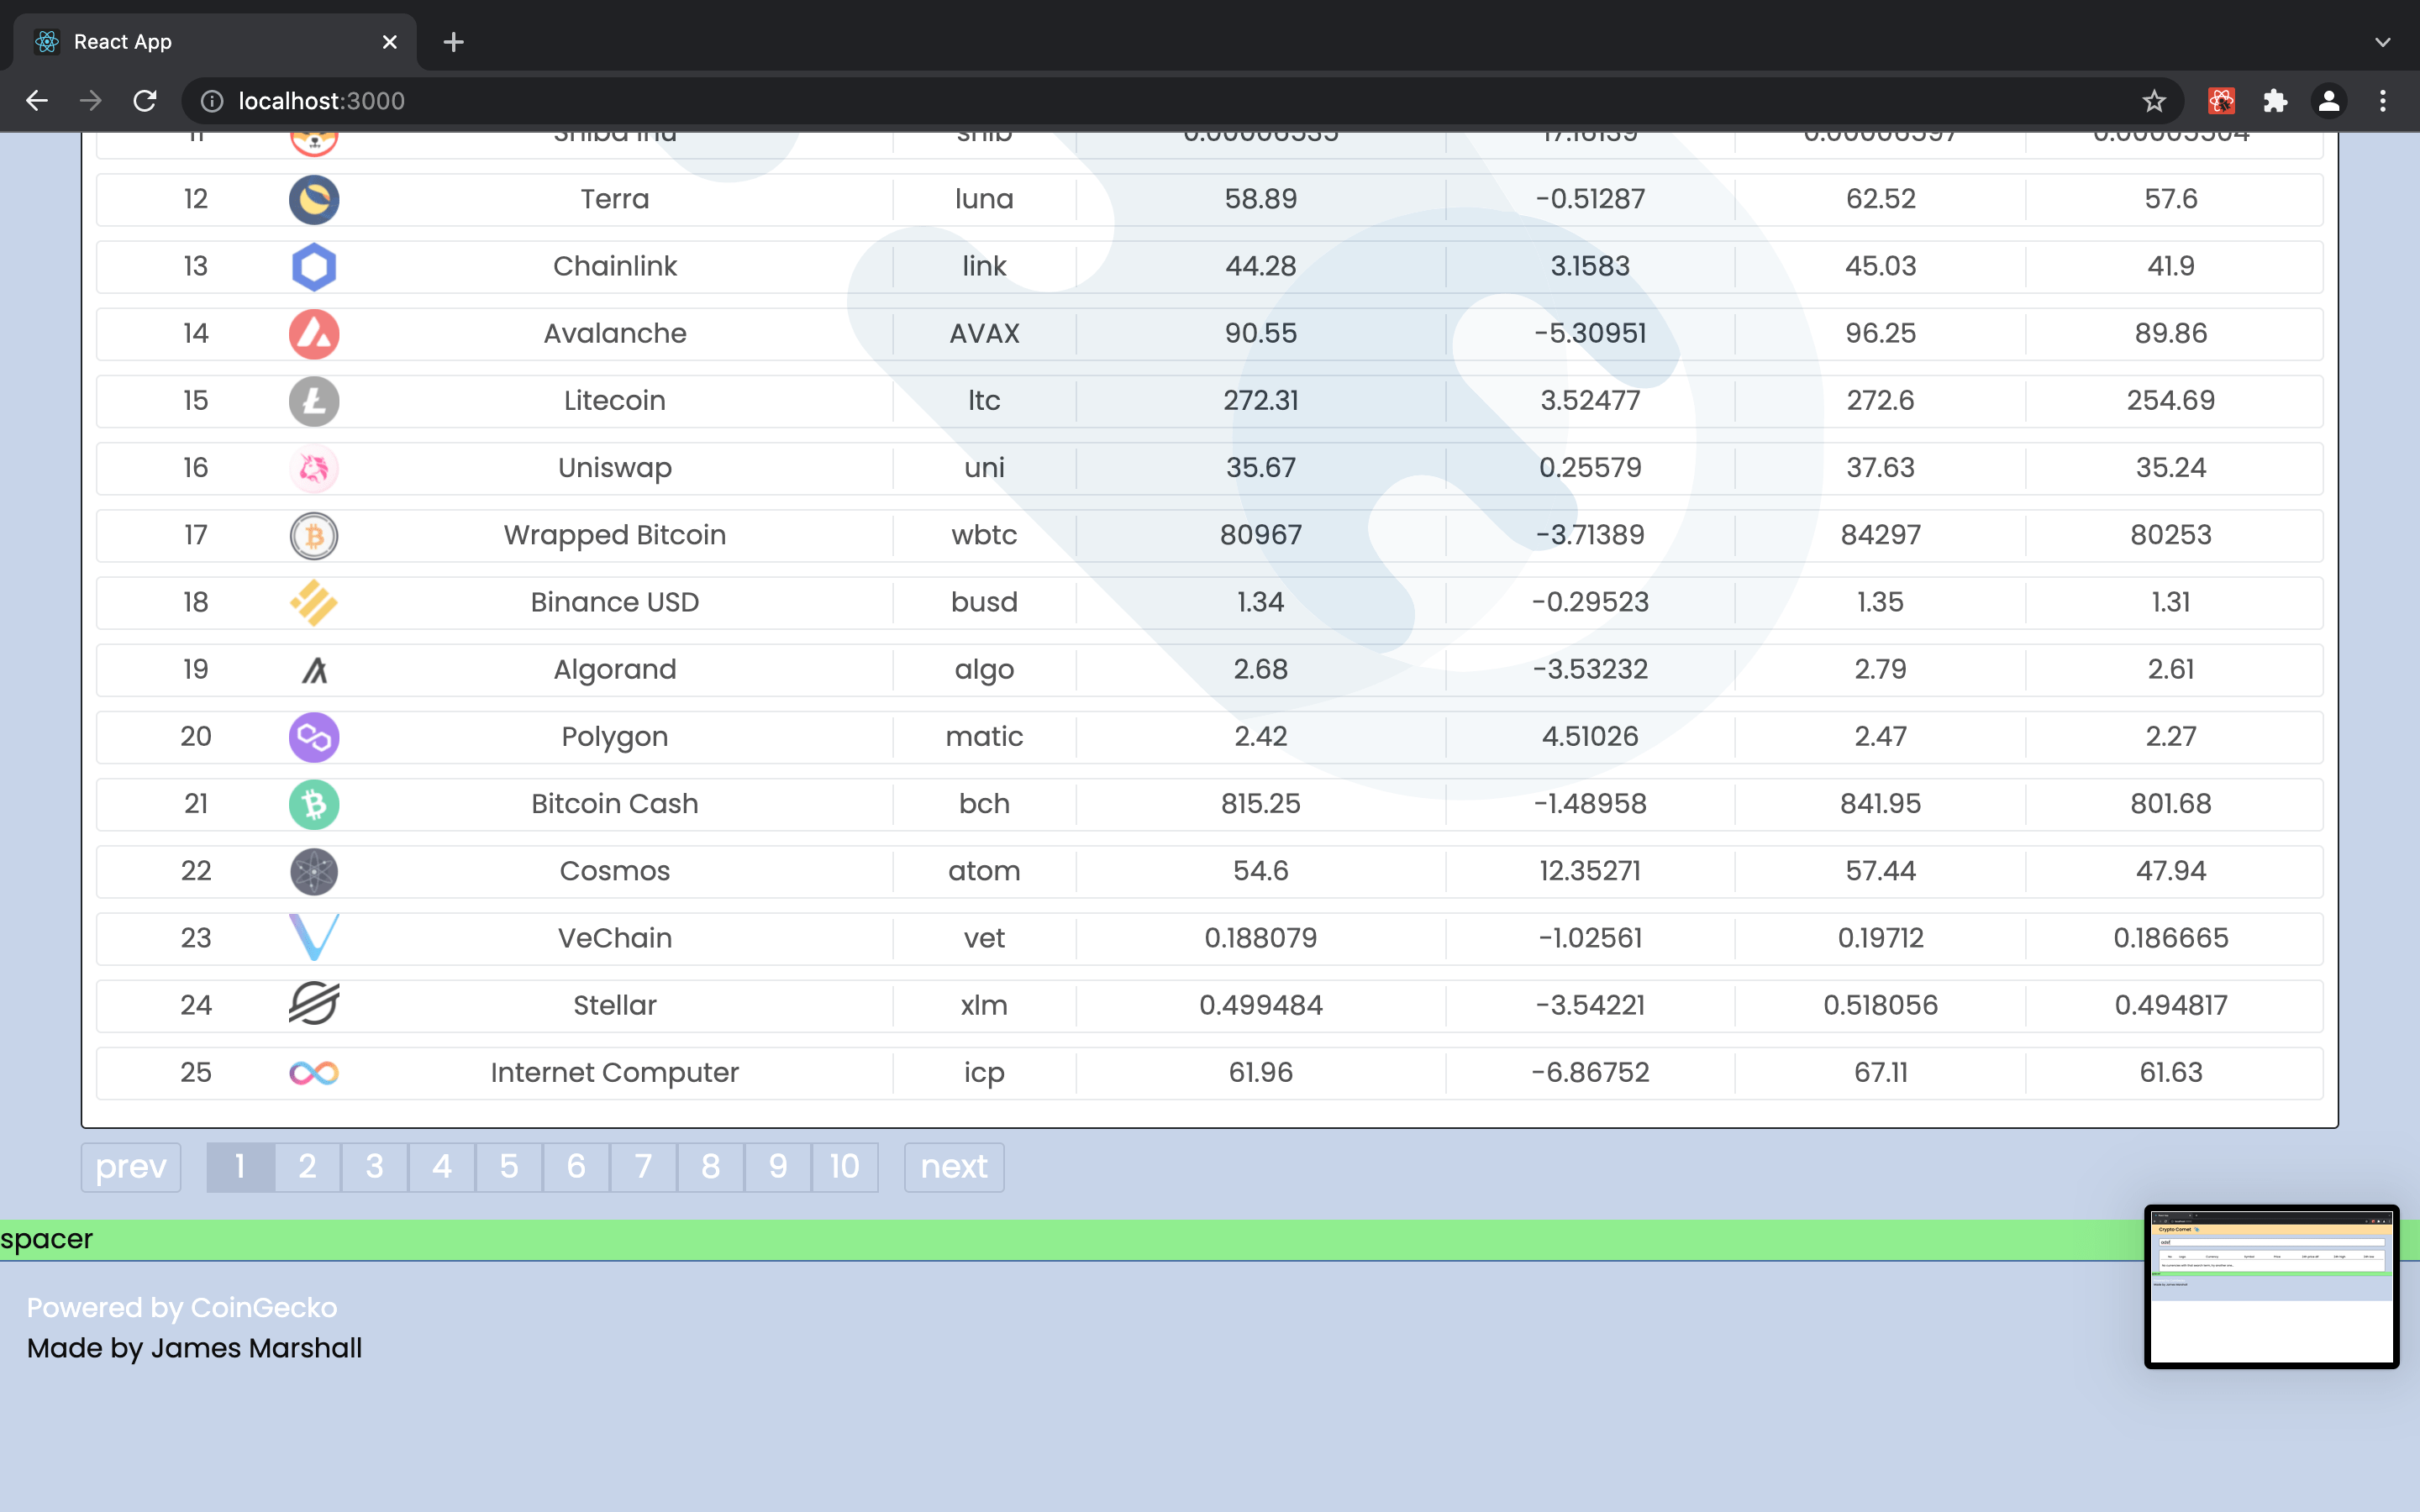Click the Terra coin logo
Viewport: 2420px width, 1512px height.
point(314,199)
